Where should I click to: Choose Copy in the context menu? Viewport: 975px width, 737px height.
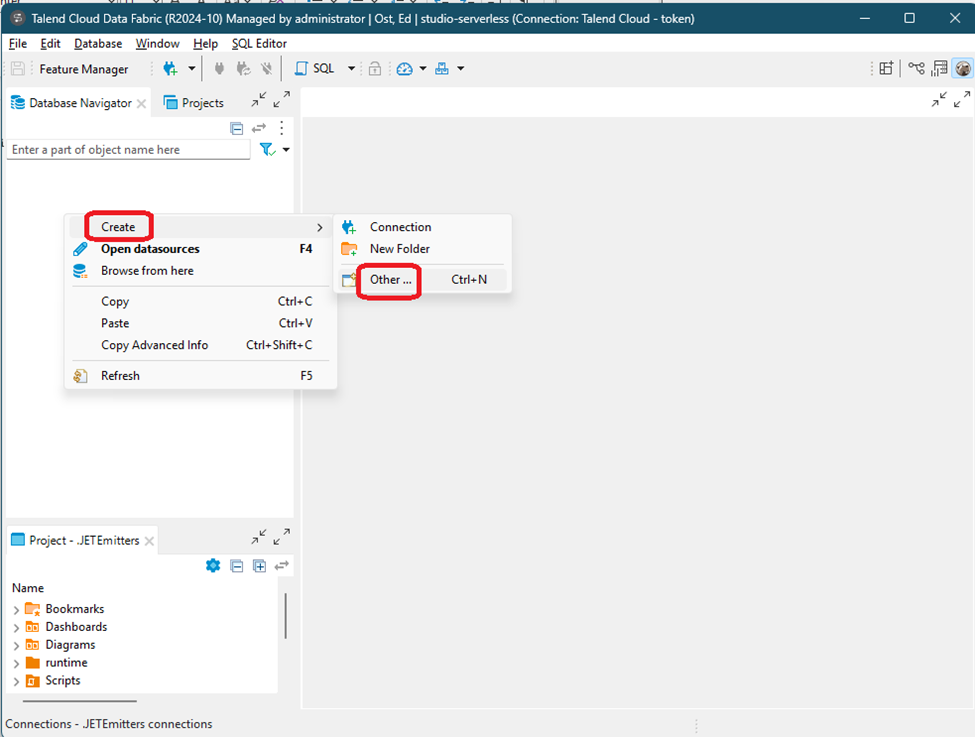[200, 302]
